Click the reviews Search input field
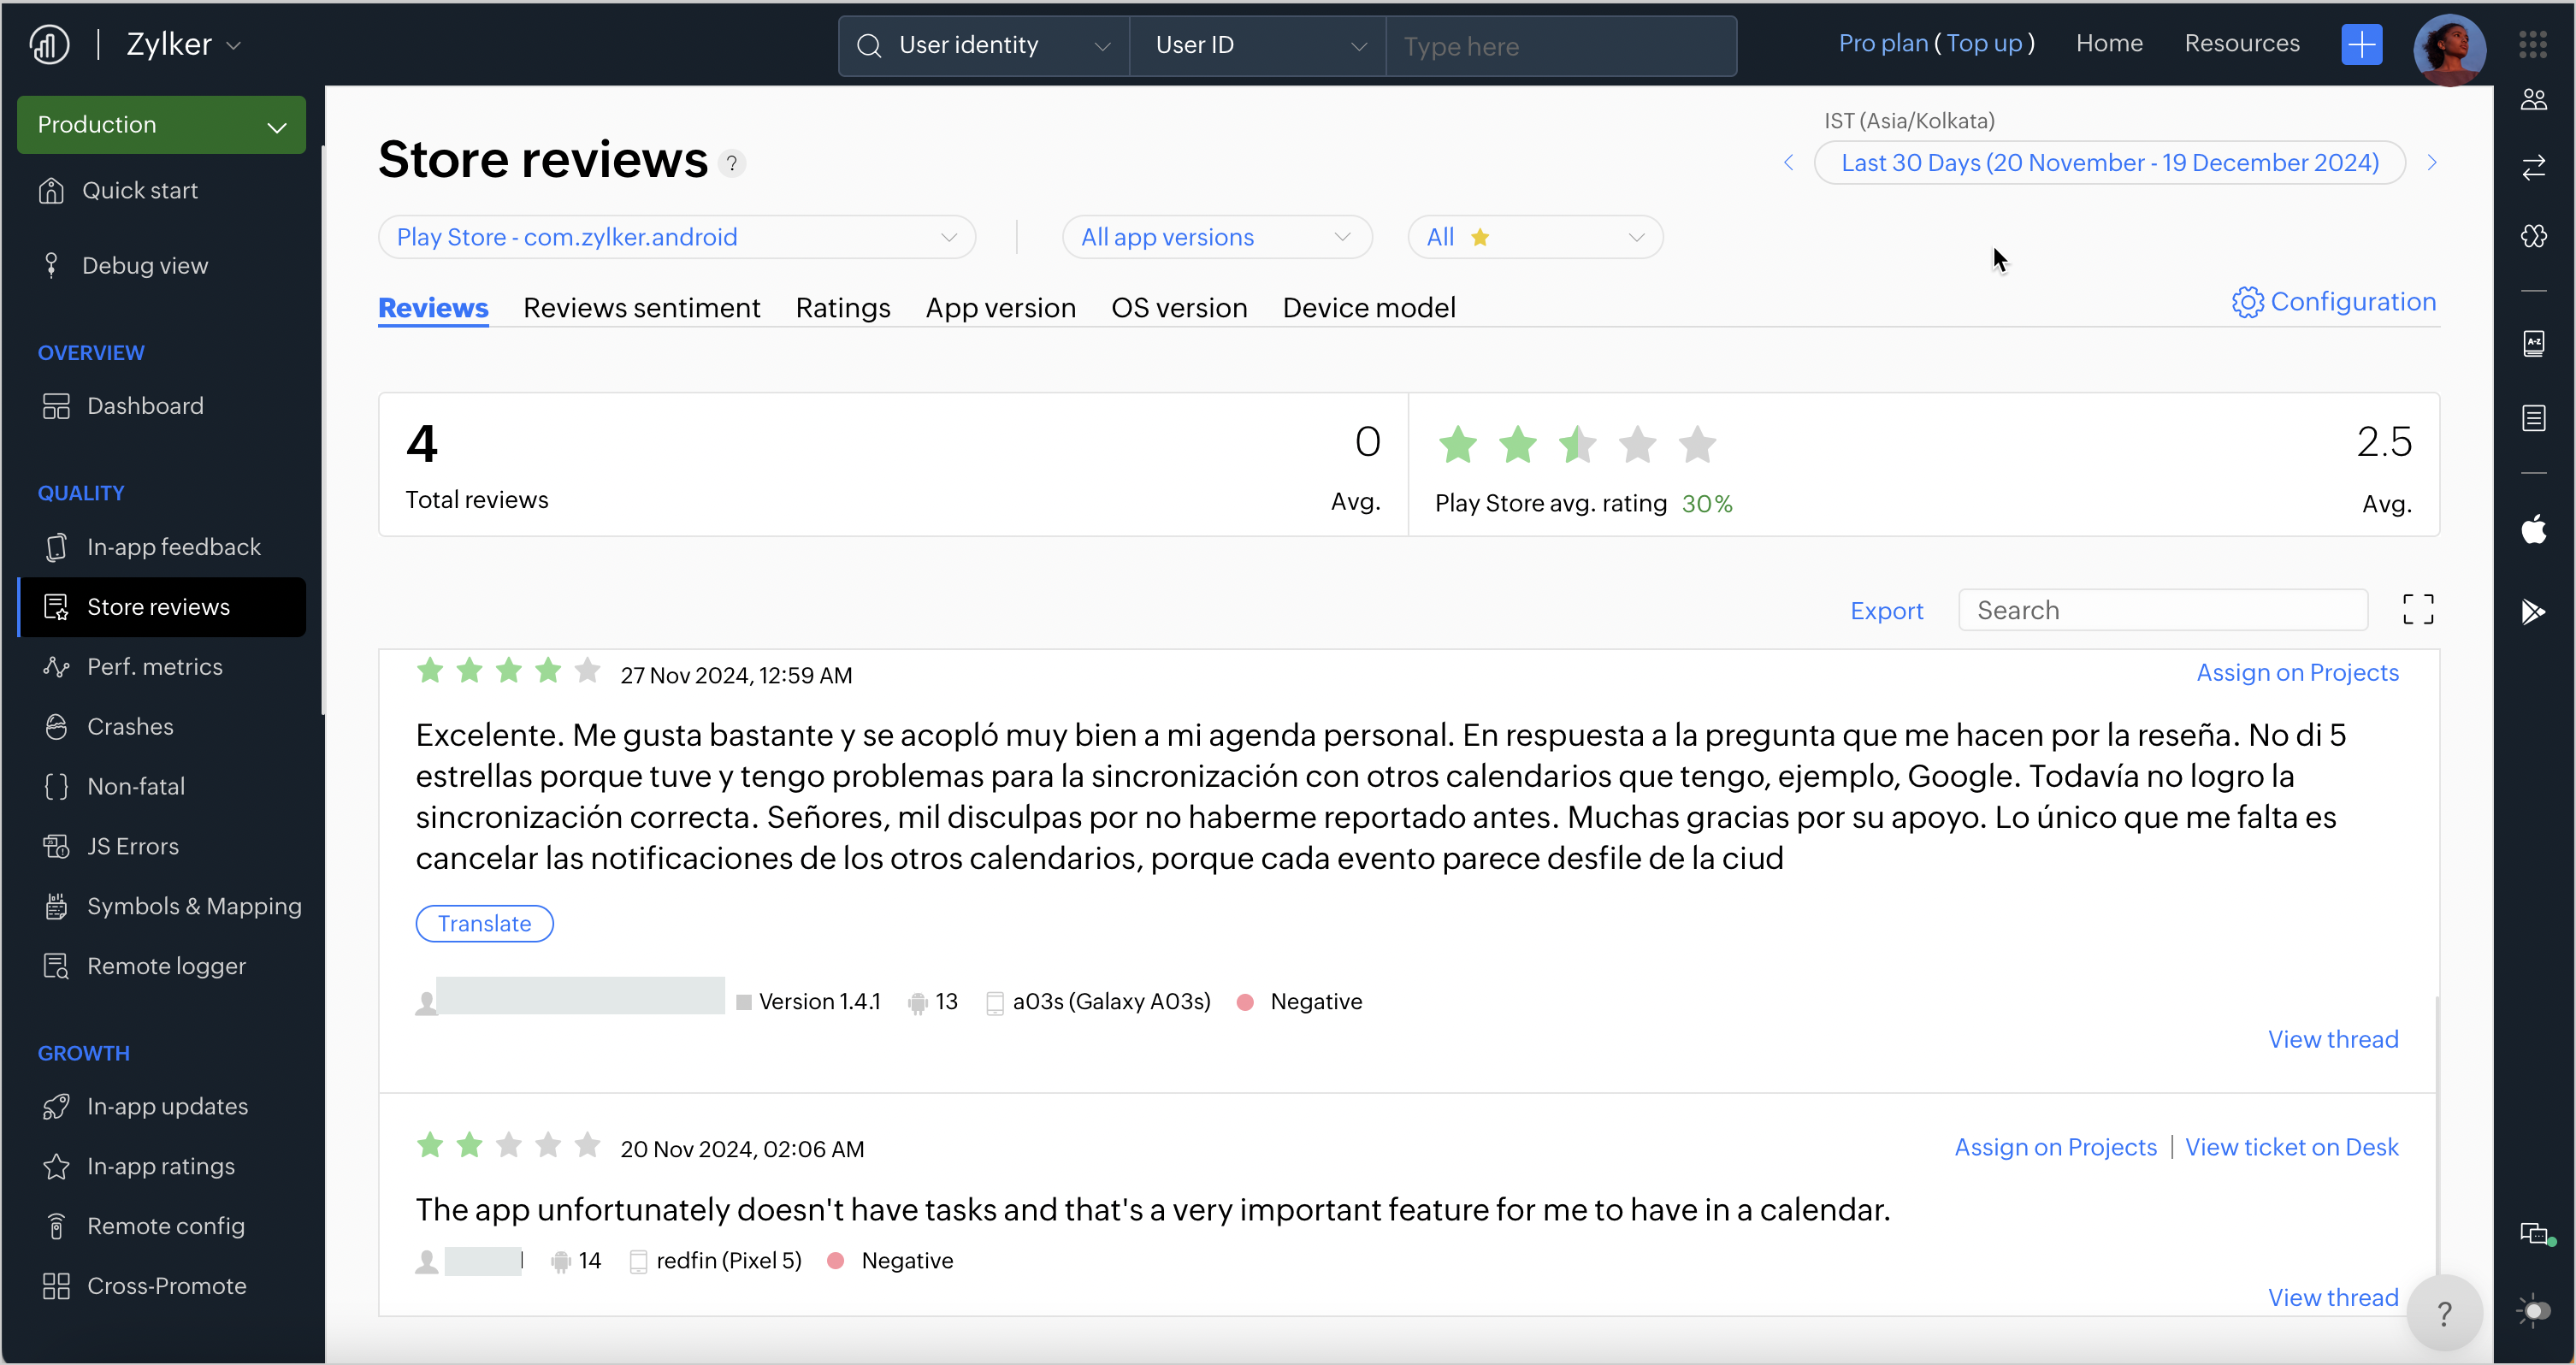This screenshot has width=2576, height=1365. (x=2162, y=610)
